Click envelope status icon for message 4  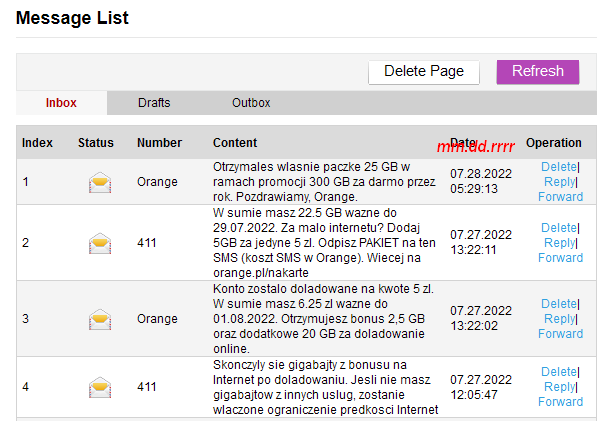coord(100,387)
